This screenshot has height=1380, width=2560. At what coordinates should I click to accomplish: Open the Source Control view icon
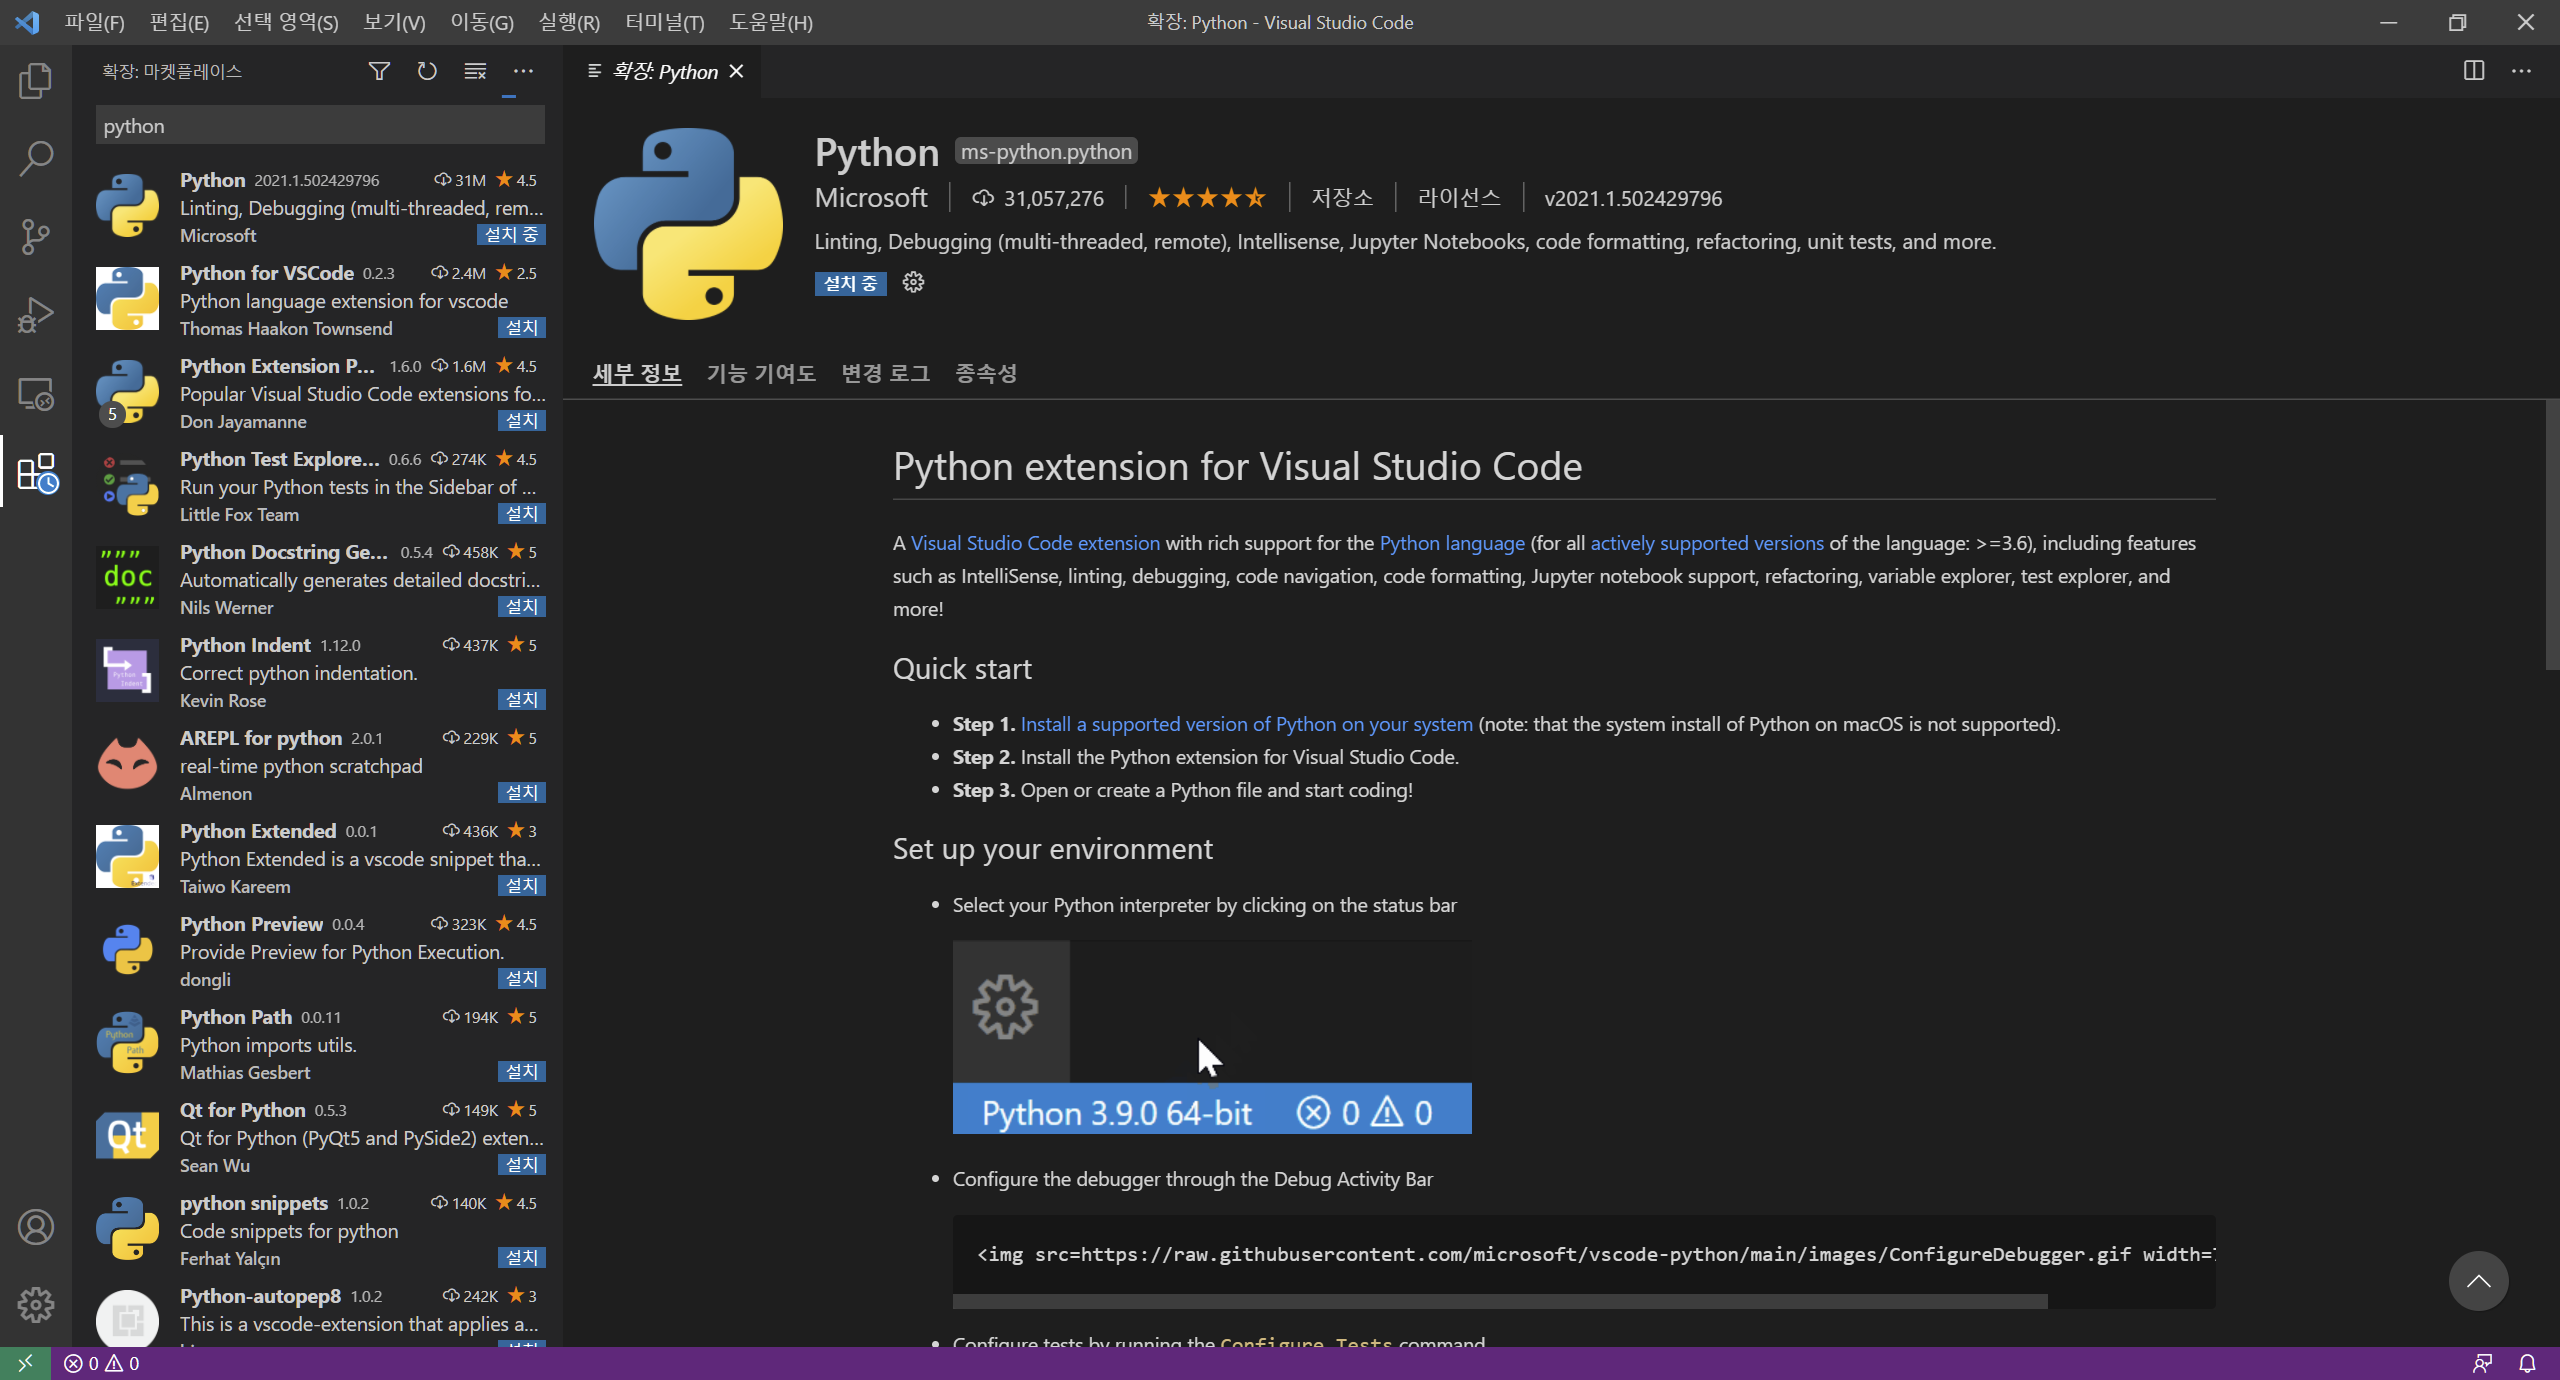tap(36, 237)
